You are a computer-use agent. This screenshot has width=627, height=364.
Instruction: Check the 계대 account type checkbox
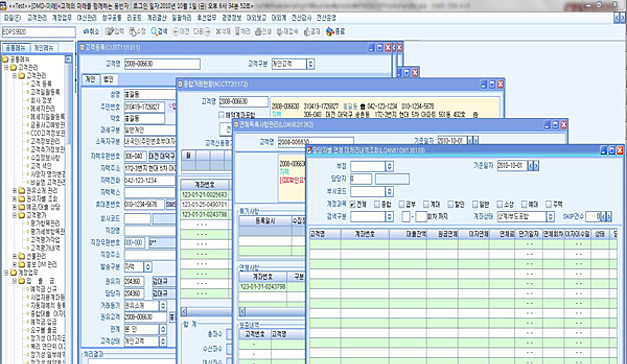[x=426, y=204]
